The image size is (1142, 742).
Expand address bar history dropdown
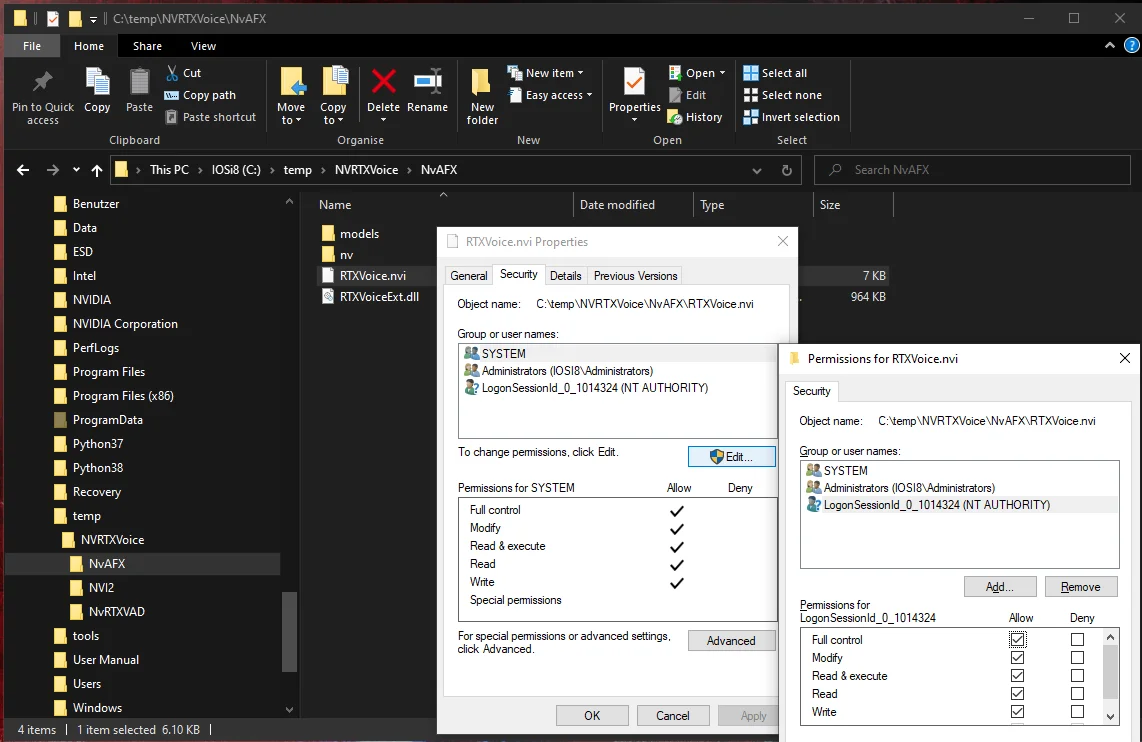tap(757, 170)
